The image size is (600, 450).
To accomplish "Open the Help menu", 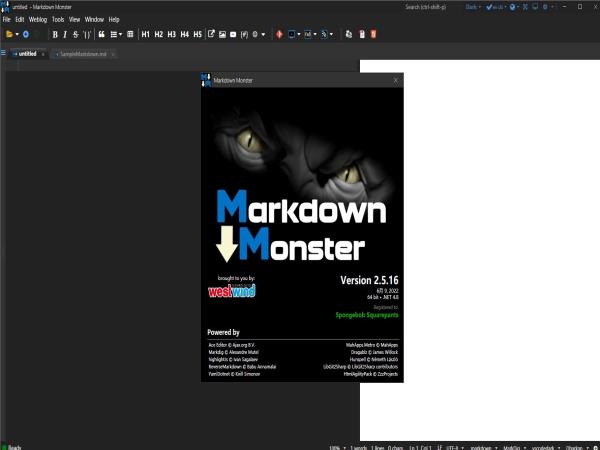I will (114, 20).
